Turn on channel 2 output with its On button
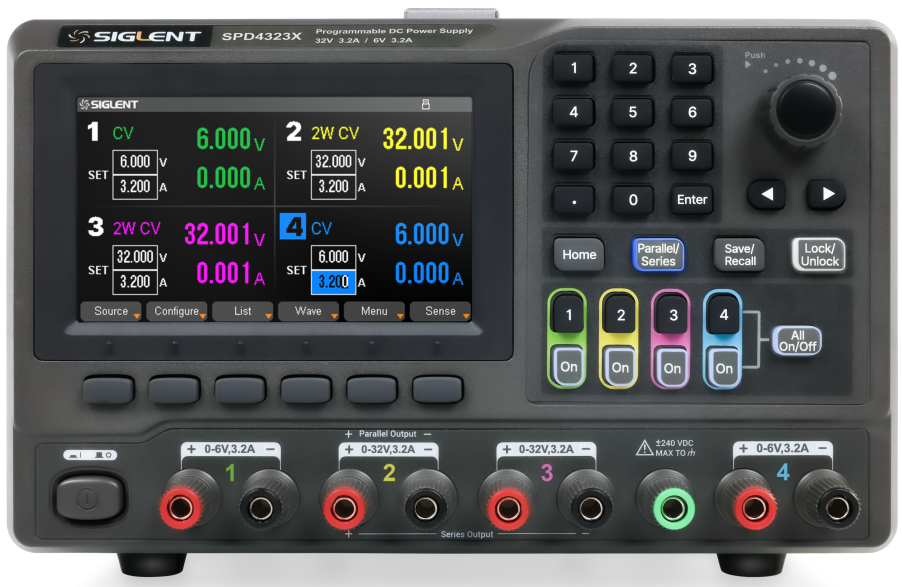The width and height of the screenshot is (902, 587). click(x=620, y=367)
